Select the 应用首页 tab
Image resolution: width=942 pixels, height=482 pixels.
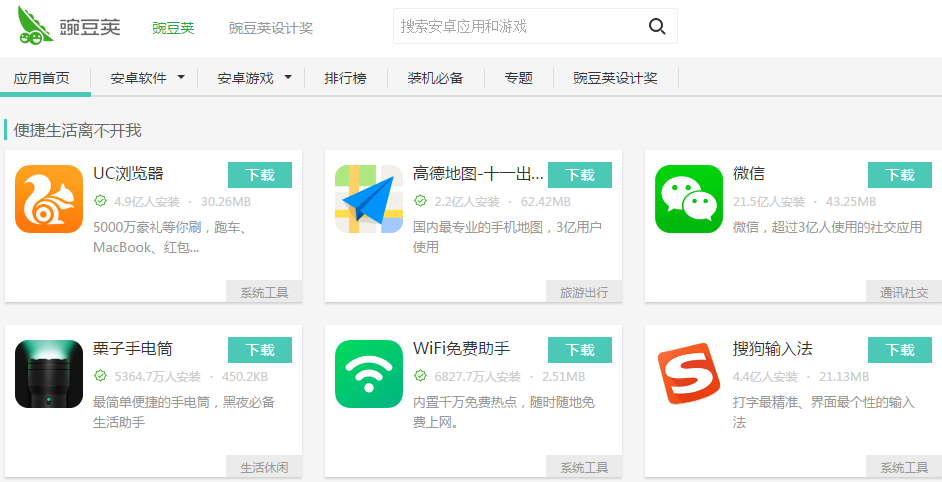[x=41, y=78]
